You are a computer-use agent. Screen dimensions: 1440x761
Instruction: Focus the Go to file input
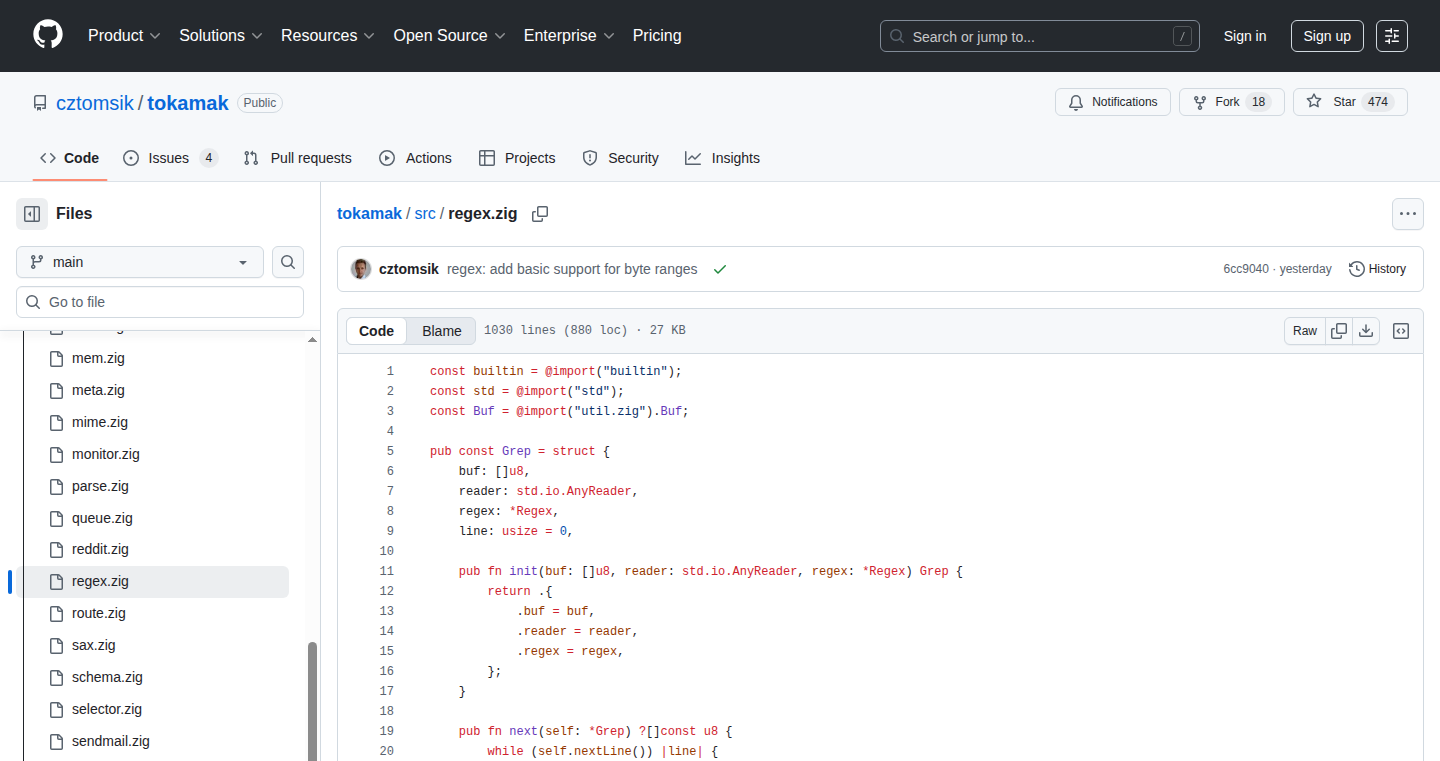[x=160, y=302]
